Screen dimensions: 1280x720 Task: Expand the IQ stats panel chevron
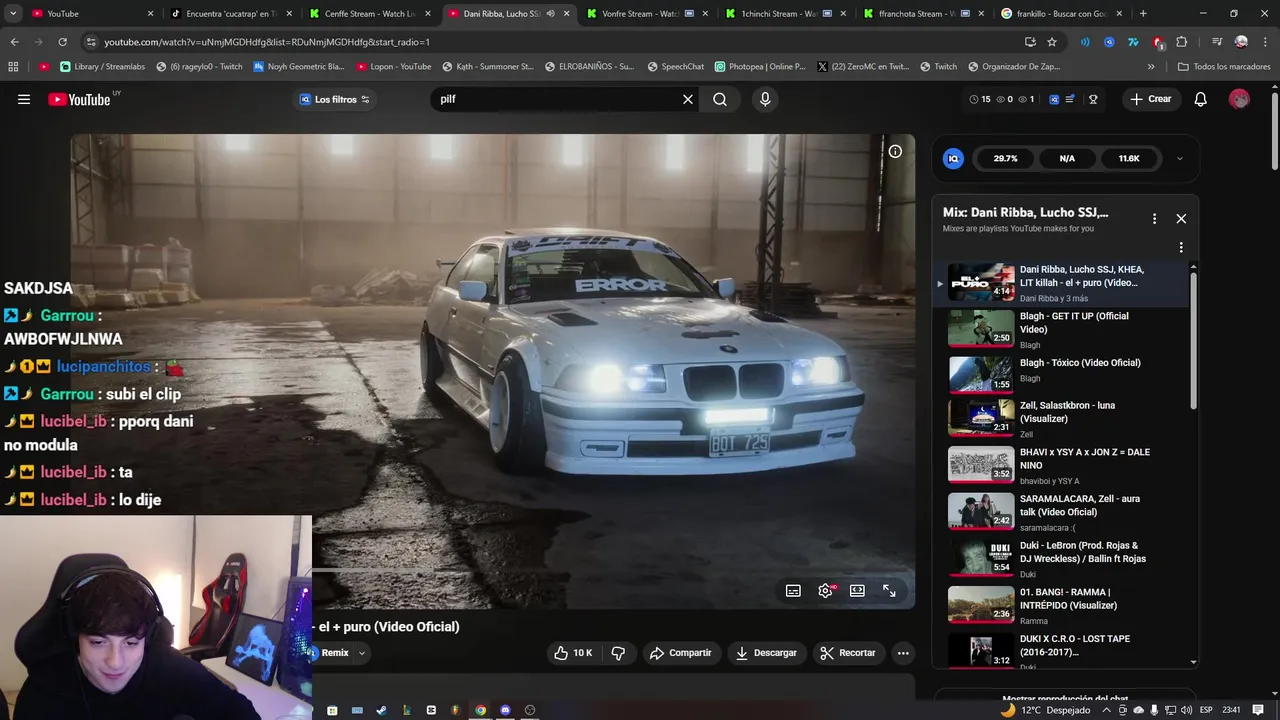[x=1180, y=158]
